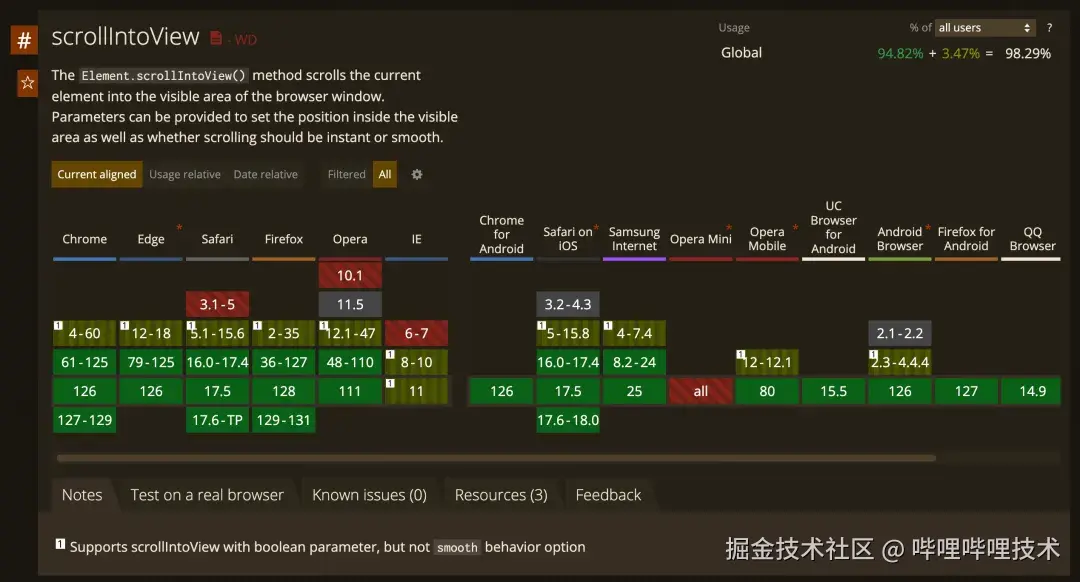Select the All browsers option
This screenshot has height=582, width=1080.
tap(384, 174)
